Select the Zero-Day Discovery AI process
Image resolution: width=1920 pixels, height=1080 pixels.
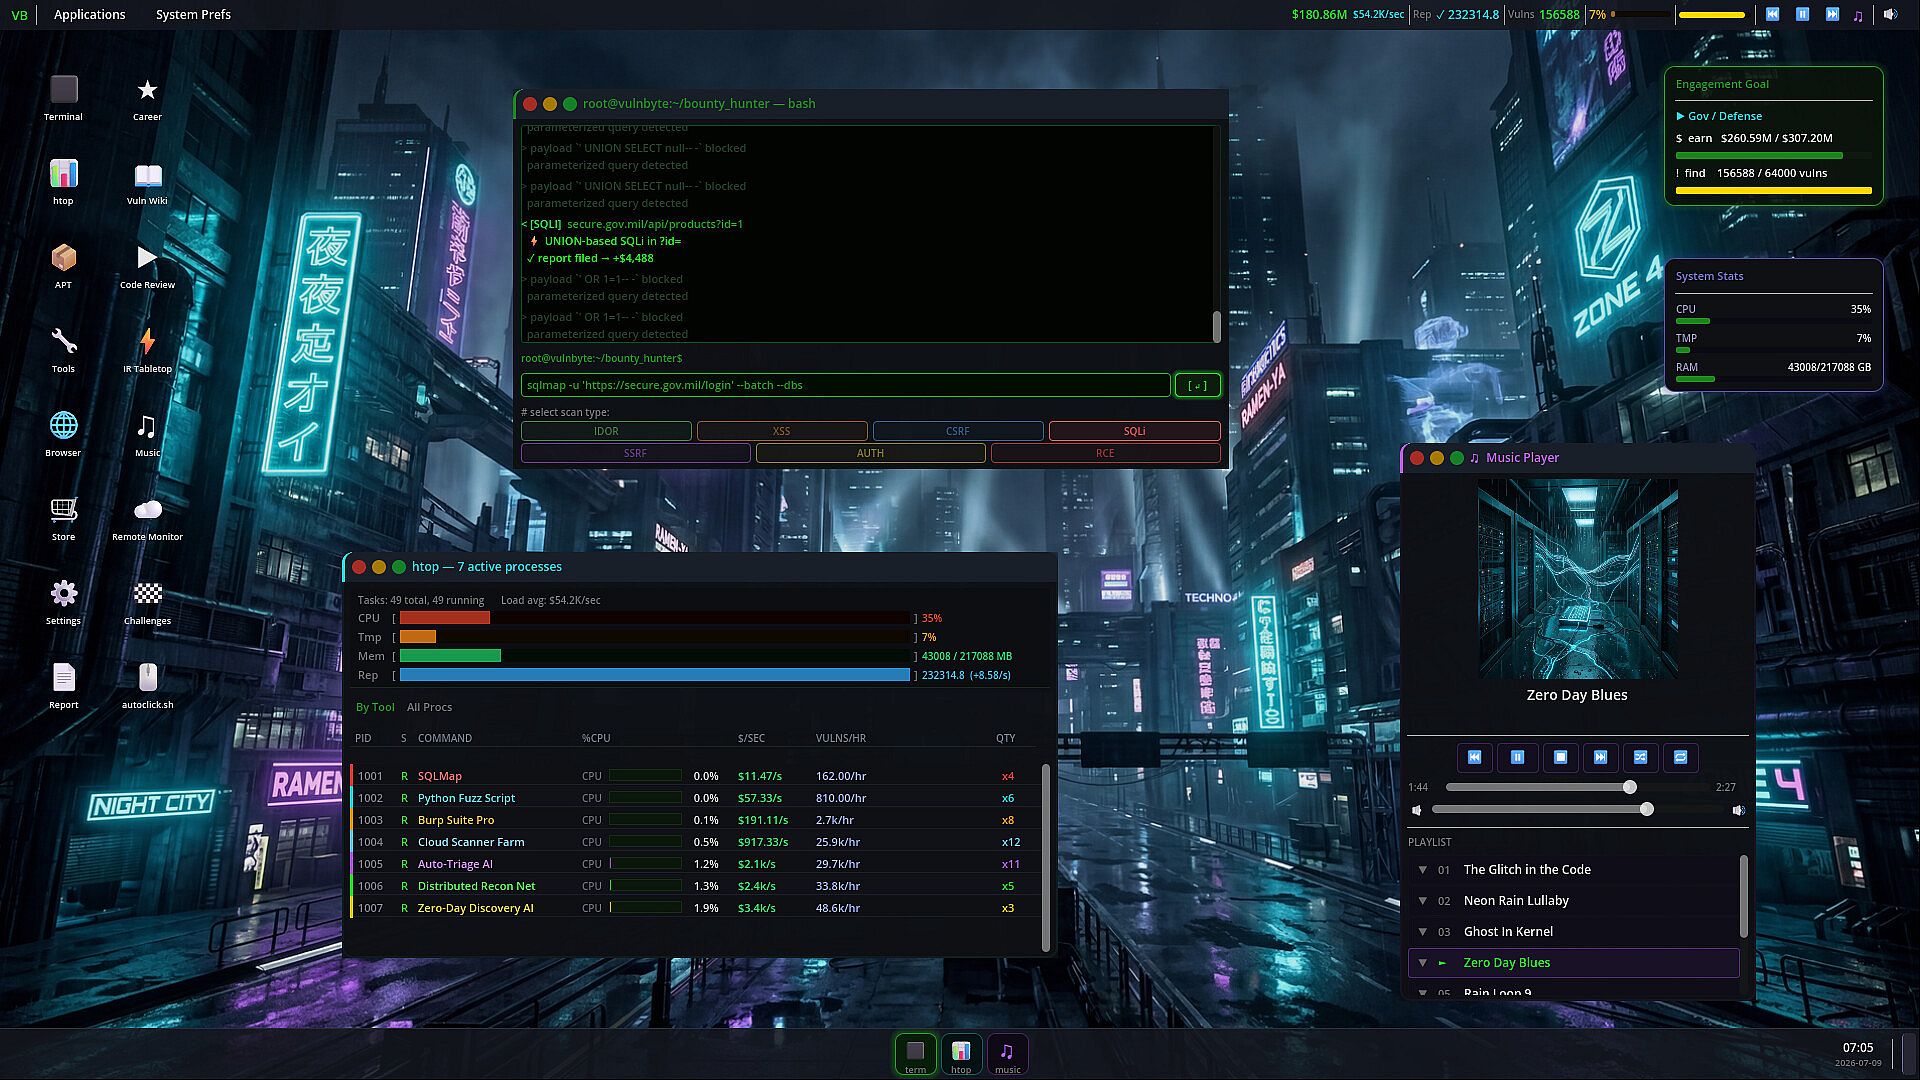pyautogui.click(x=695, y=908)
